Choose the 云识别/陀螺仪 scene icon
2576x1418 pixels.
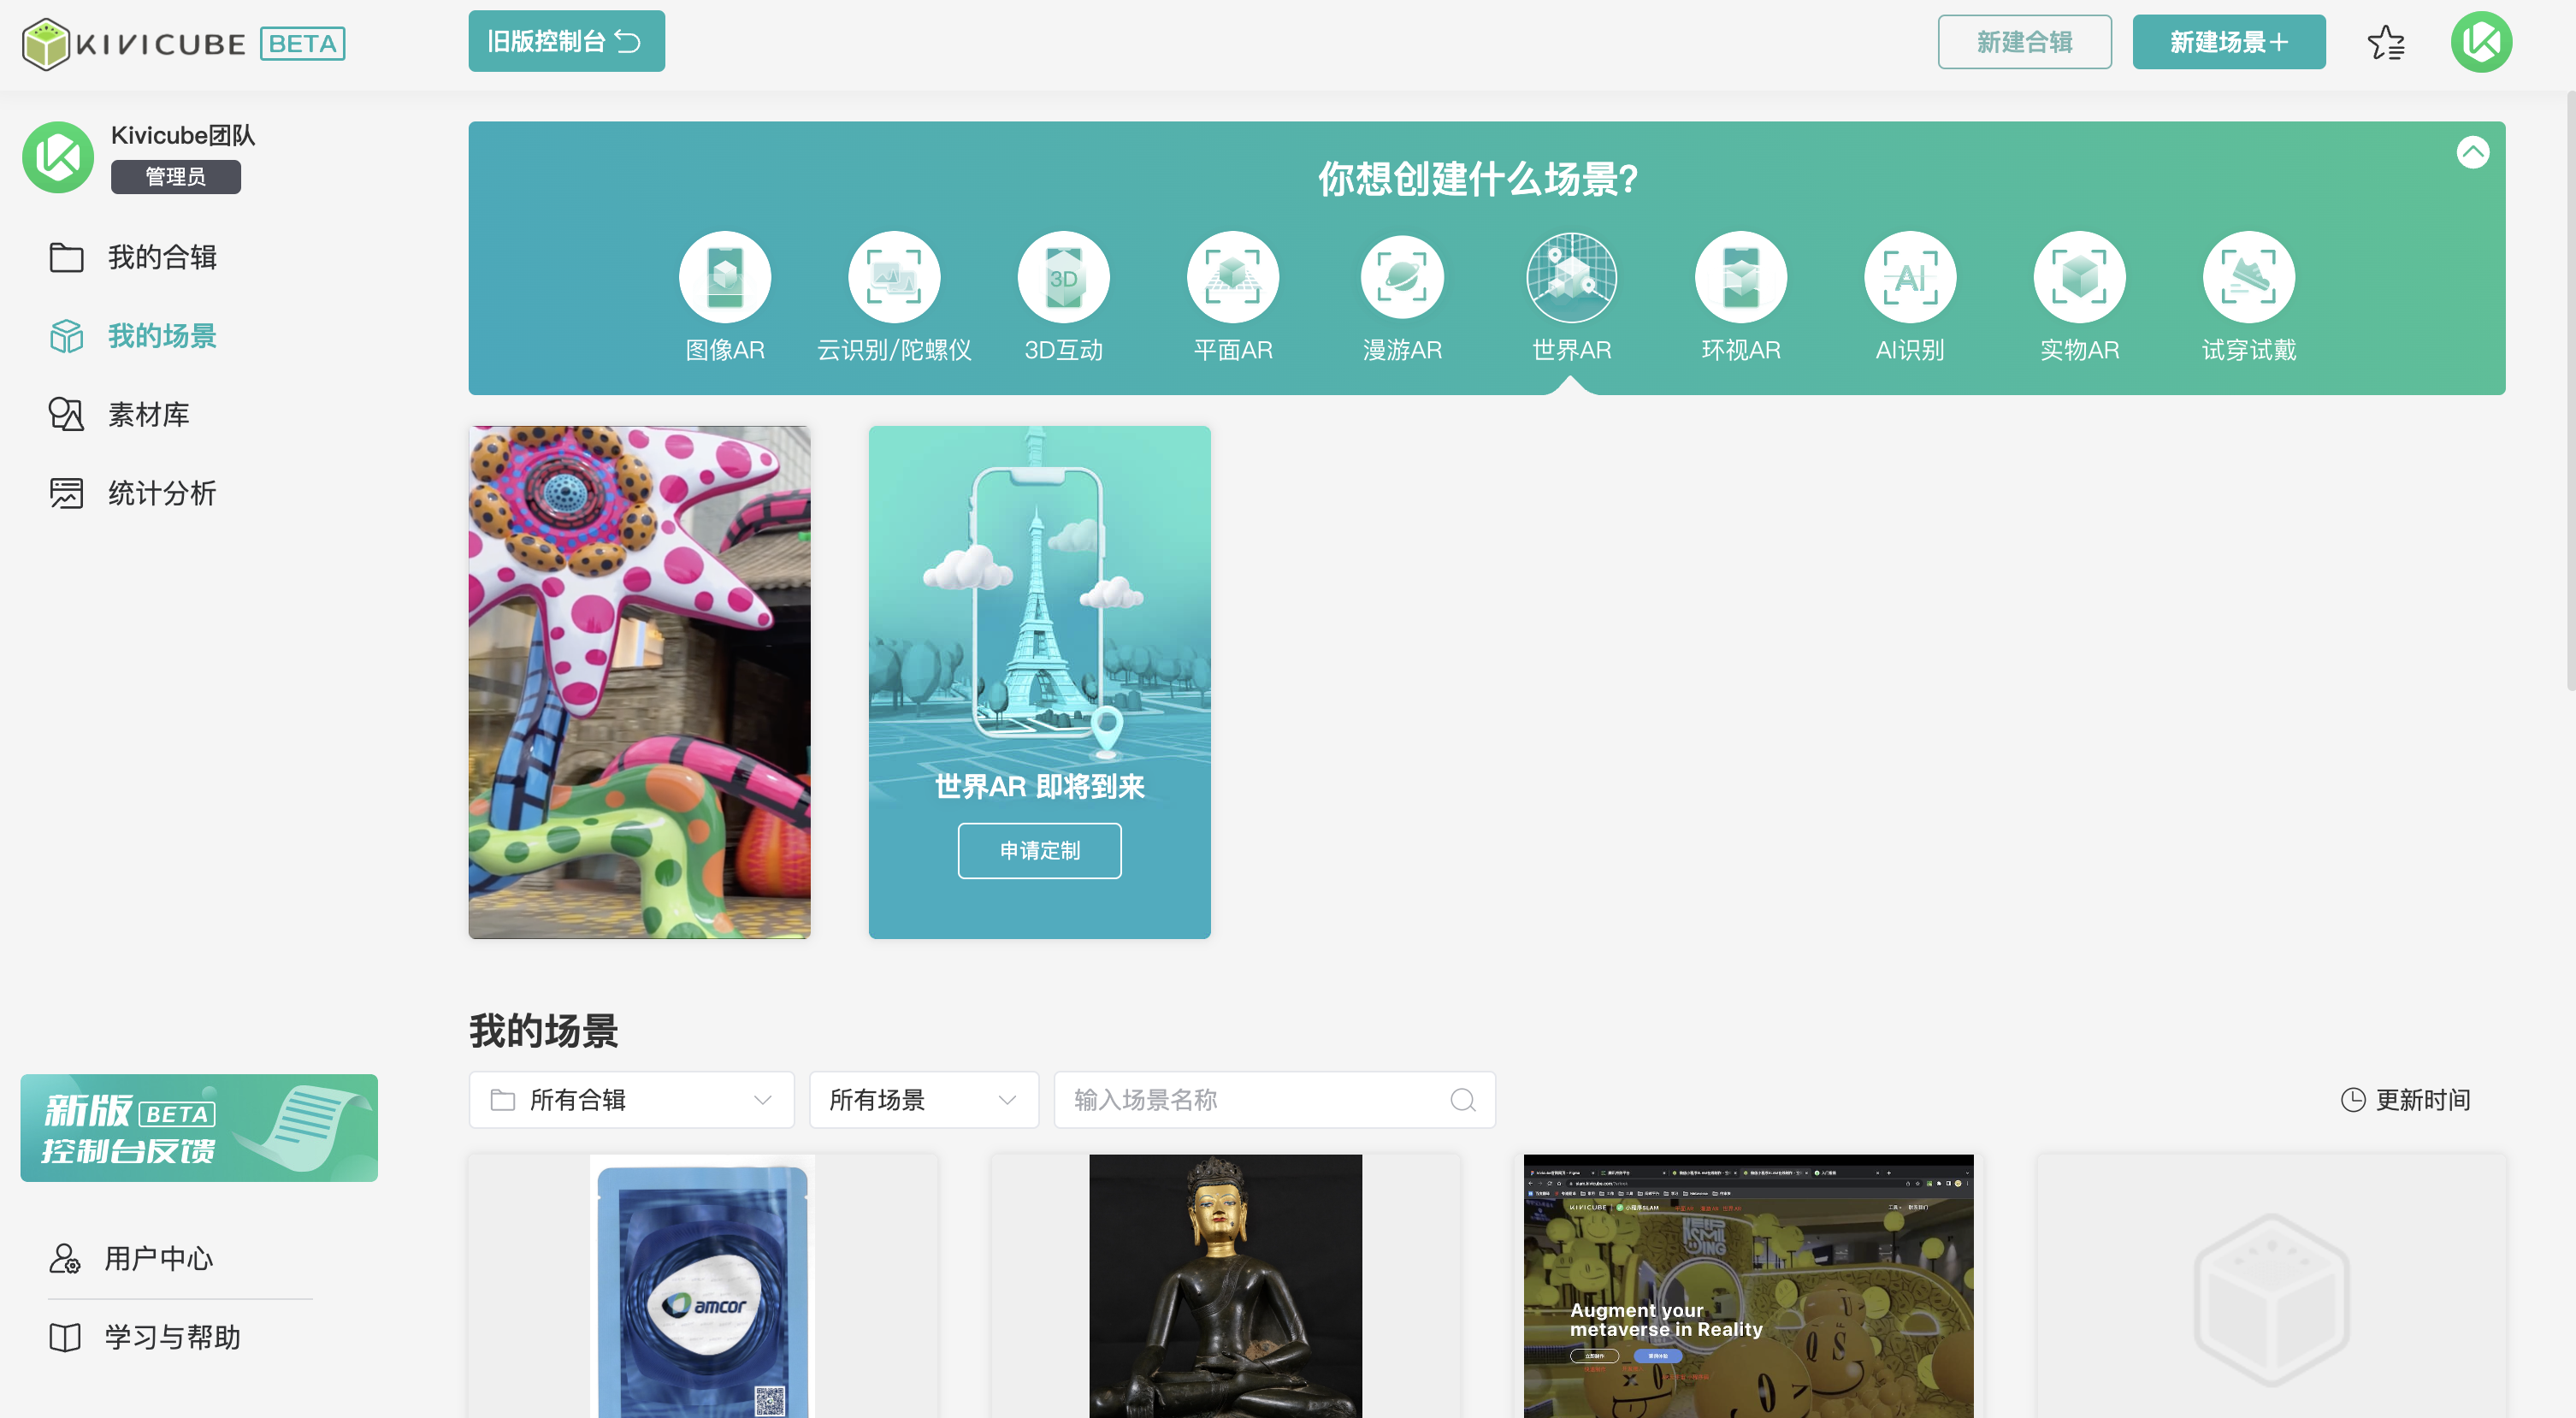tap(893, 277)
